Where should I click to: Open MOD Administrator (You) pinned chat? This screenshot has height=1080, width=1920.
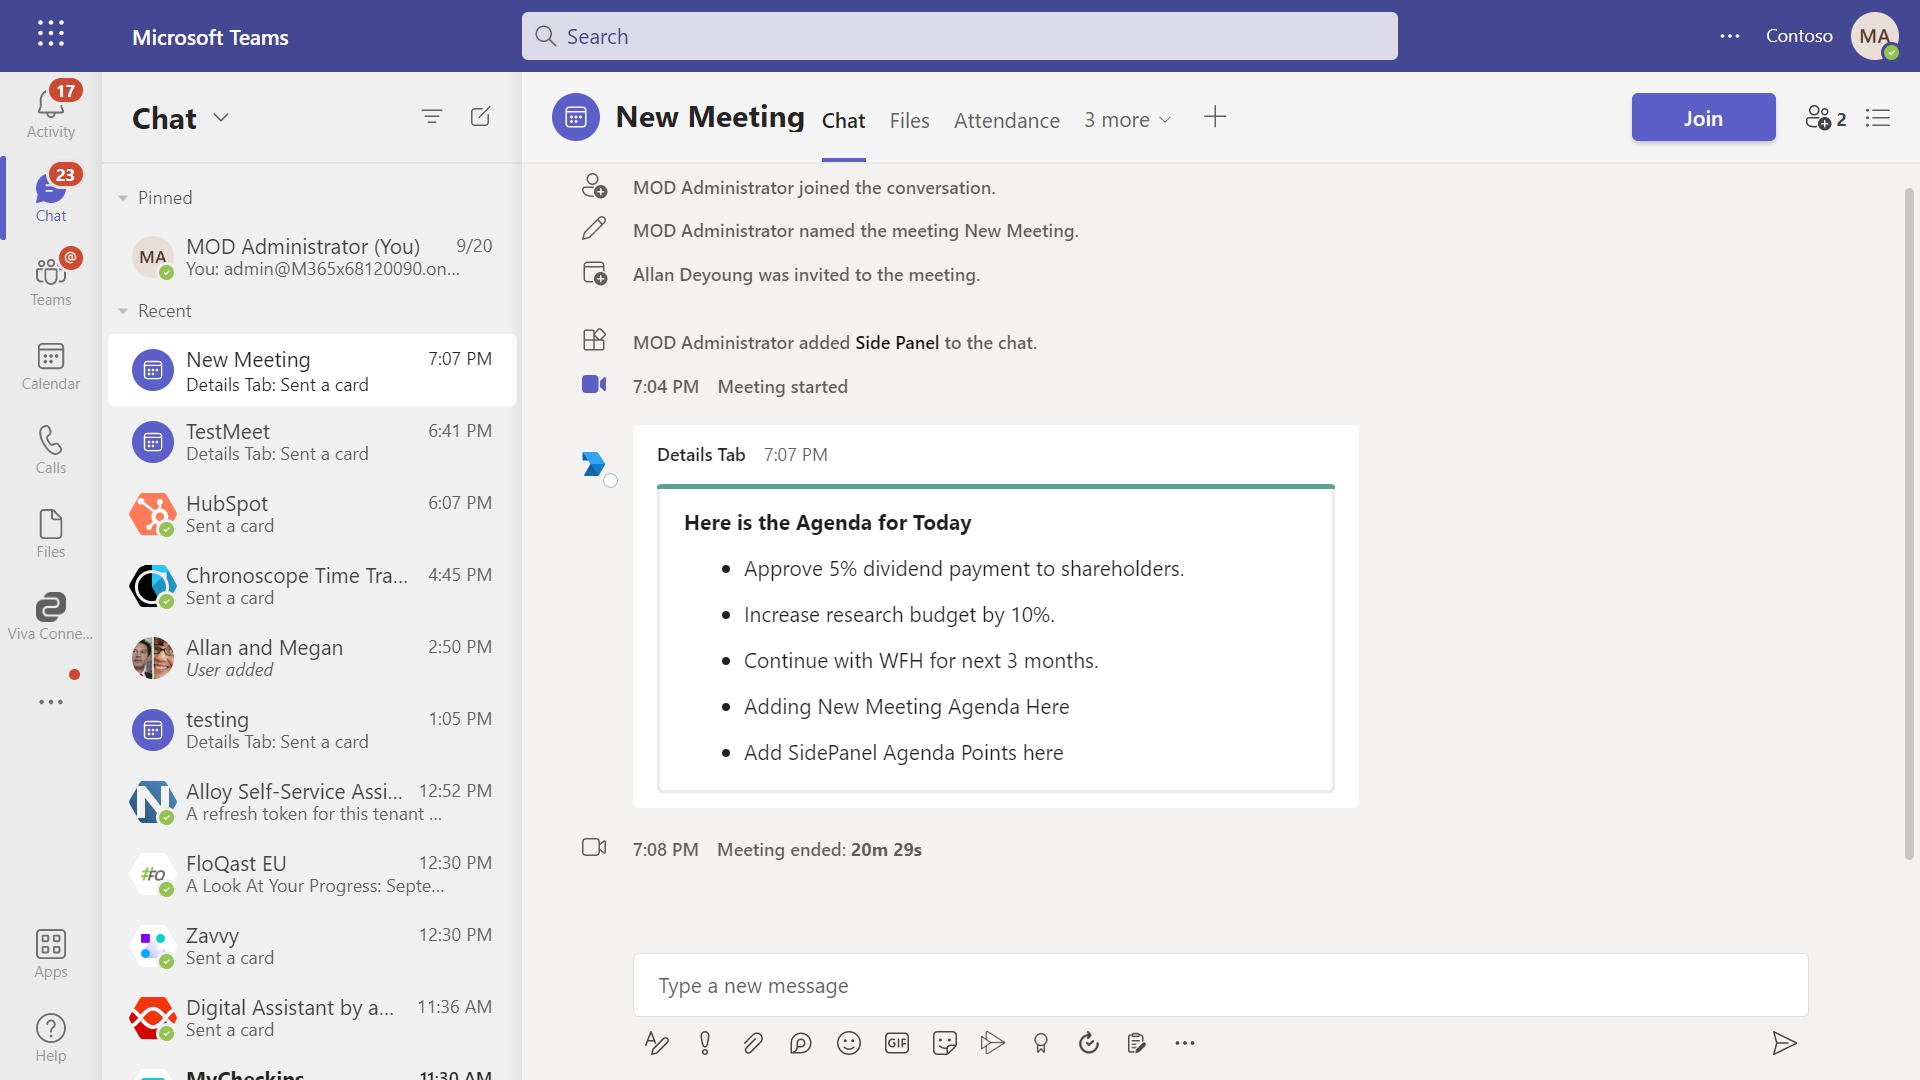(312, 257)
